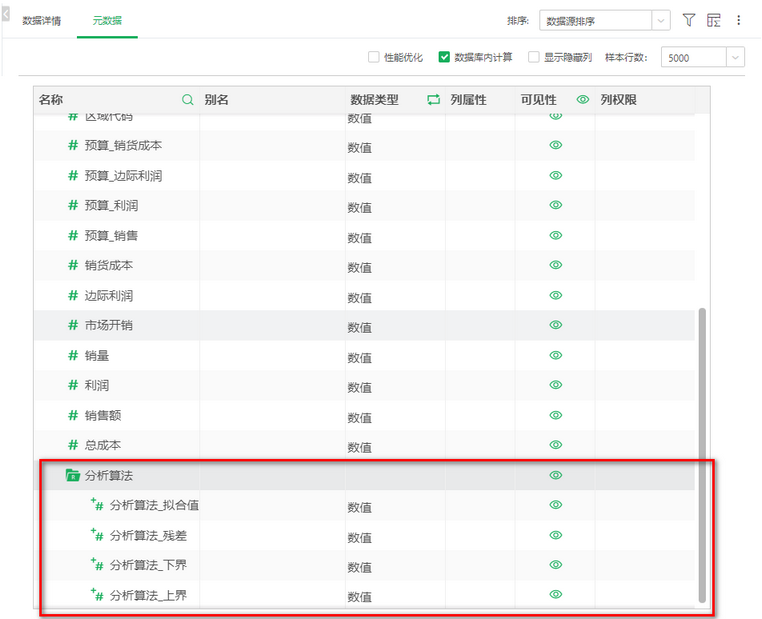Switch to the 数据详情 tab
Screen dimensions: 762x619
pyautogui.click(x=42, y=21)
